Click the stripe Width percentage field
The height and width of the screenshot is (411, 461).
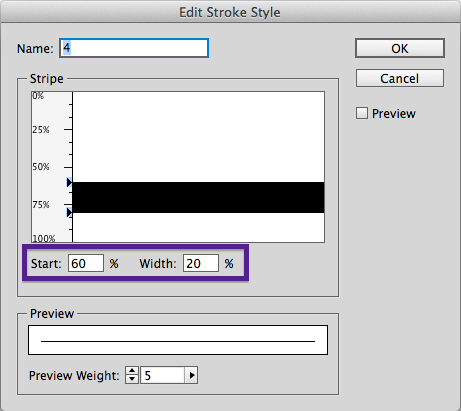coord(201,263)
